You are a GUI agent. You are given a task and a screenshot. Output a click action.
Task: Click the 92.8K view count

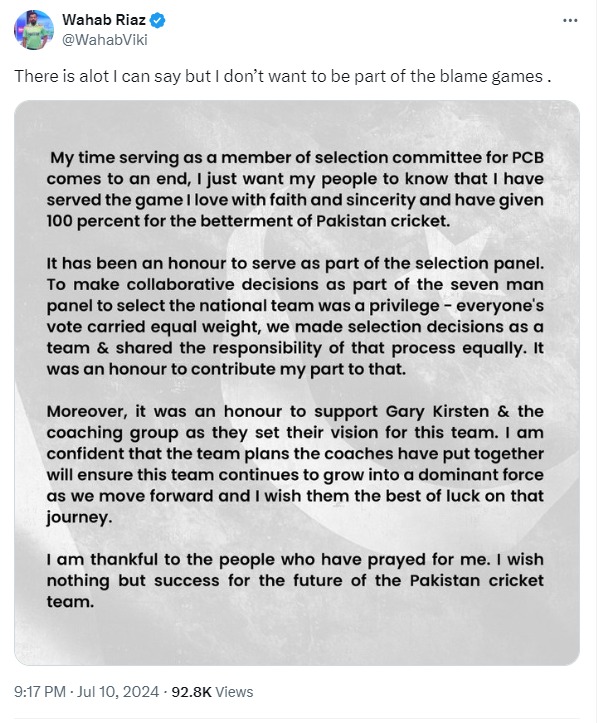tap(191, 692)
